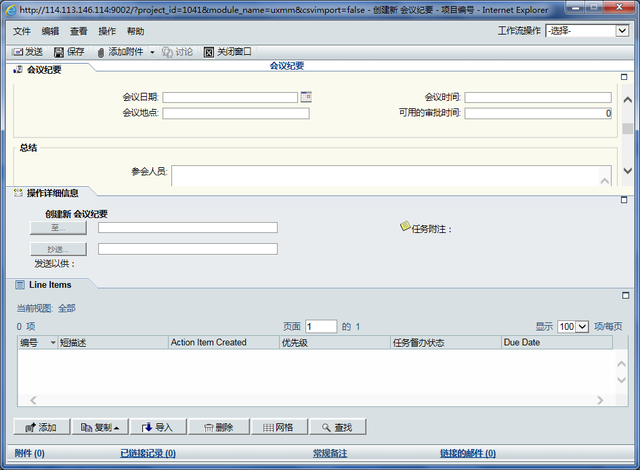Open the 操作 menu
The height and width of the screenshot is (470, 640).
pyautogui.click(x=107, y=31)
